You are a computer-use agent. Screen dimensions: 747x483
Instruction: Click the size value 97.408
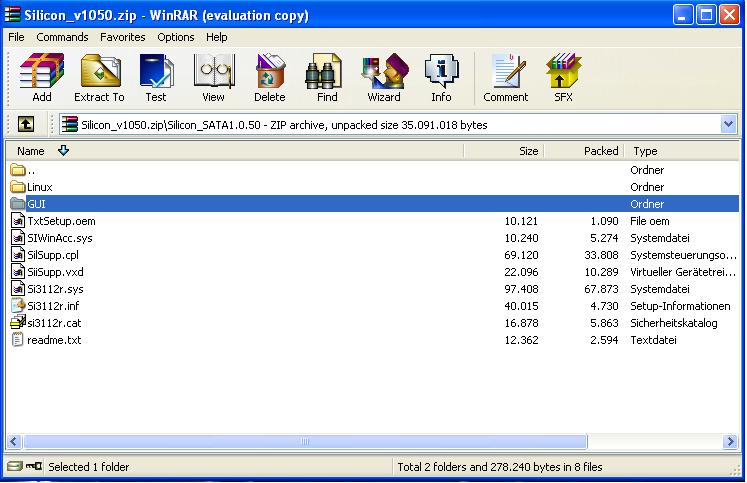coord(521,289)
